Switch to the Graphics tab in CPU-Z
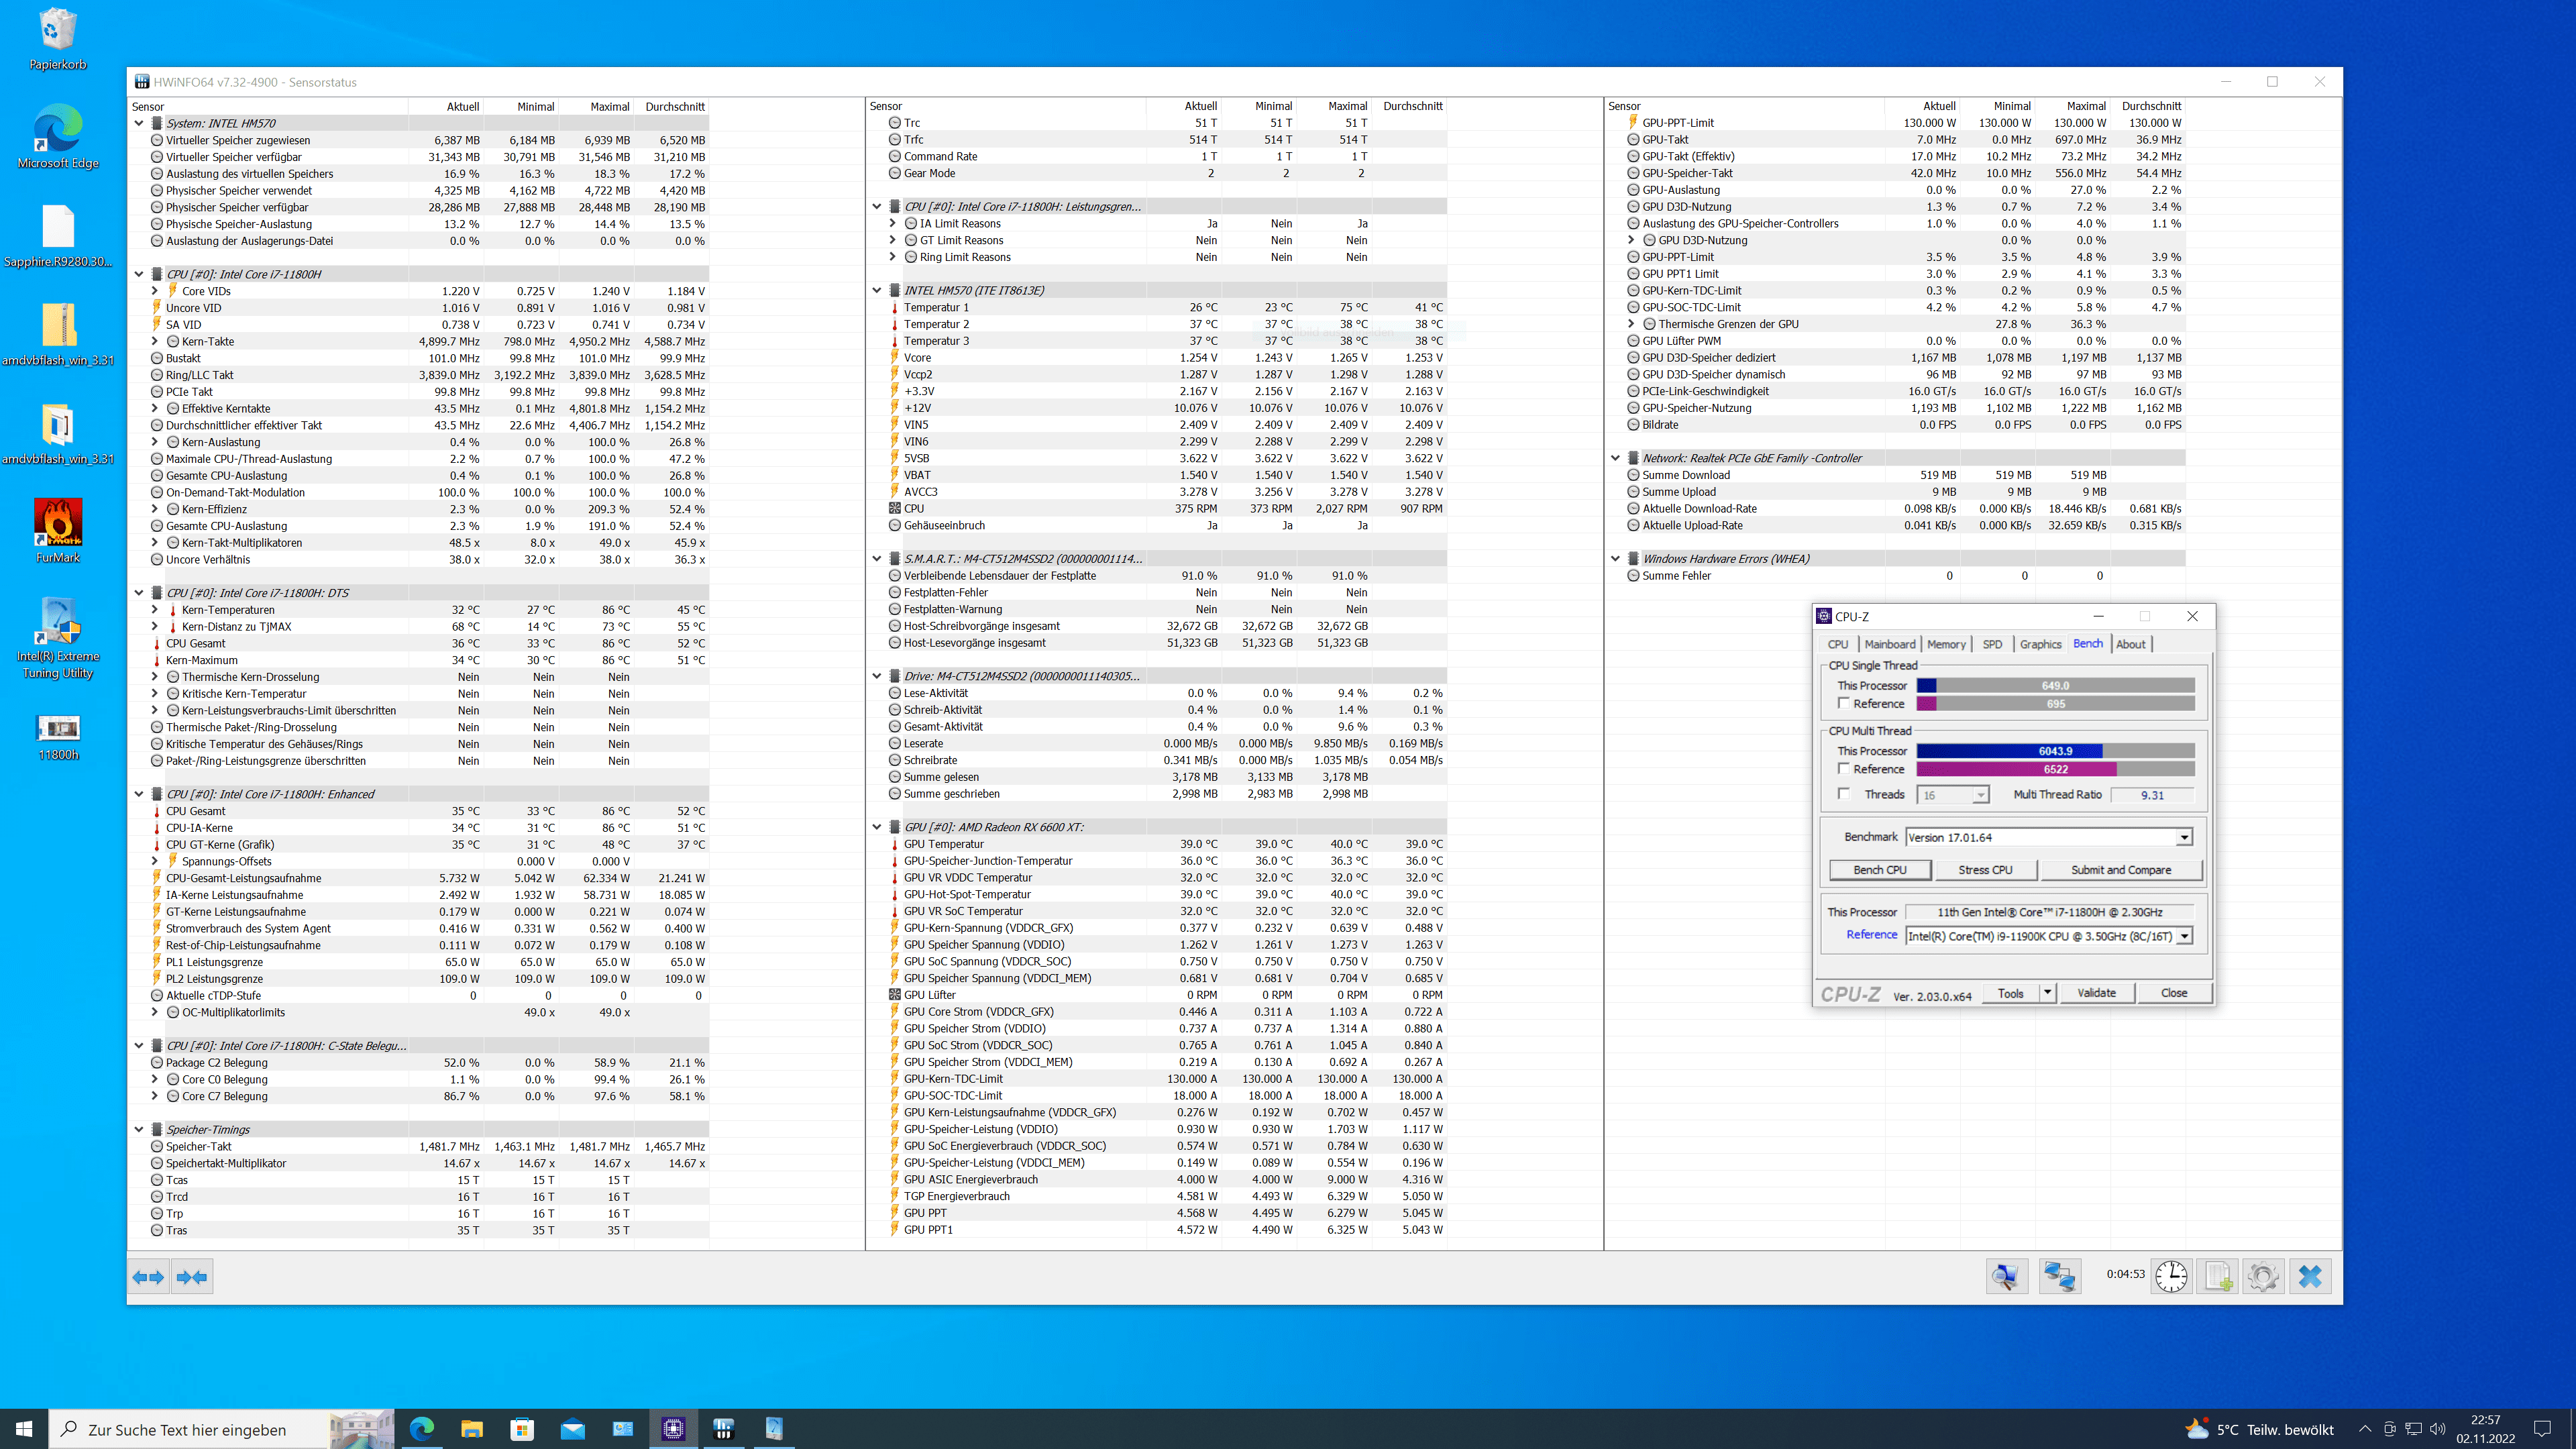This screenshot has height=1449, width=2576. point(2040,645)
